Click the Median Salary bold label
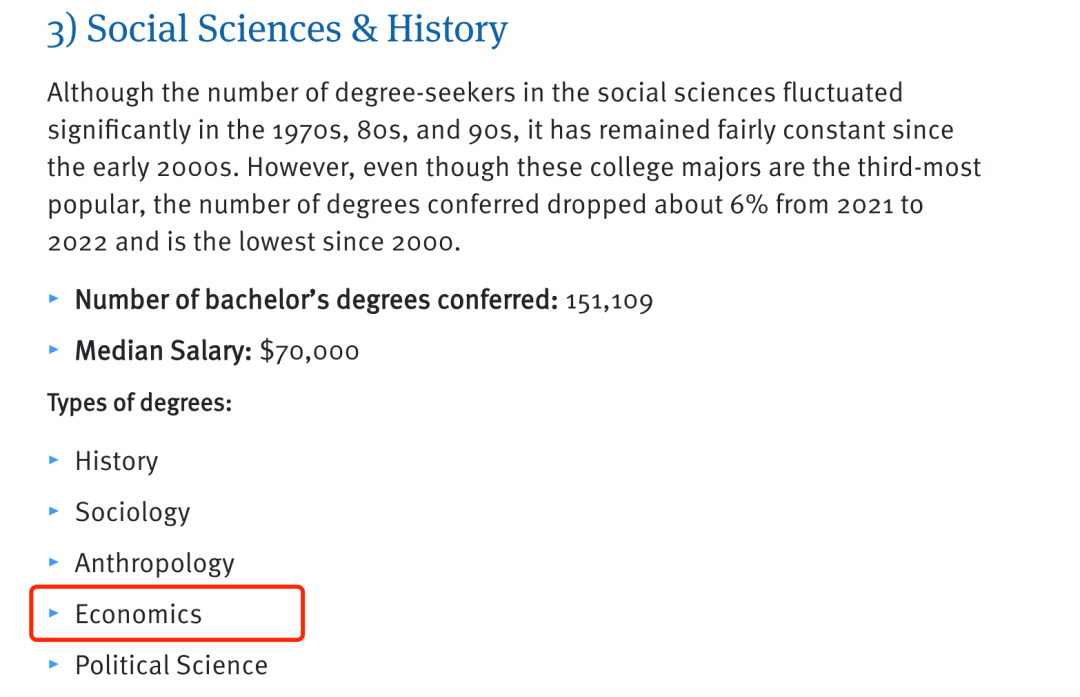 point(163,351)
